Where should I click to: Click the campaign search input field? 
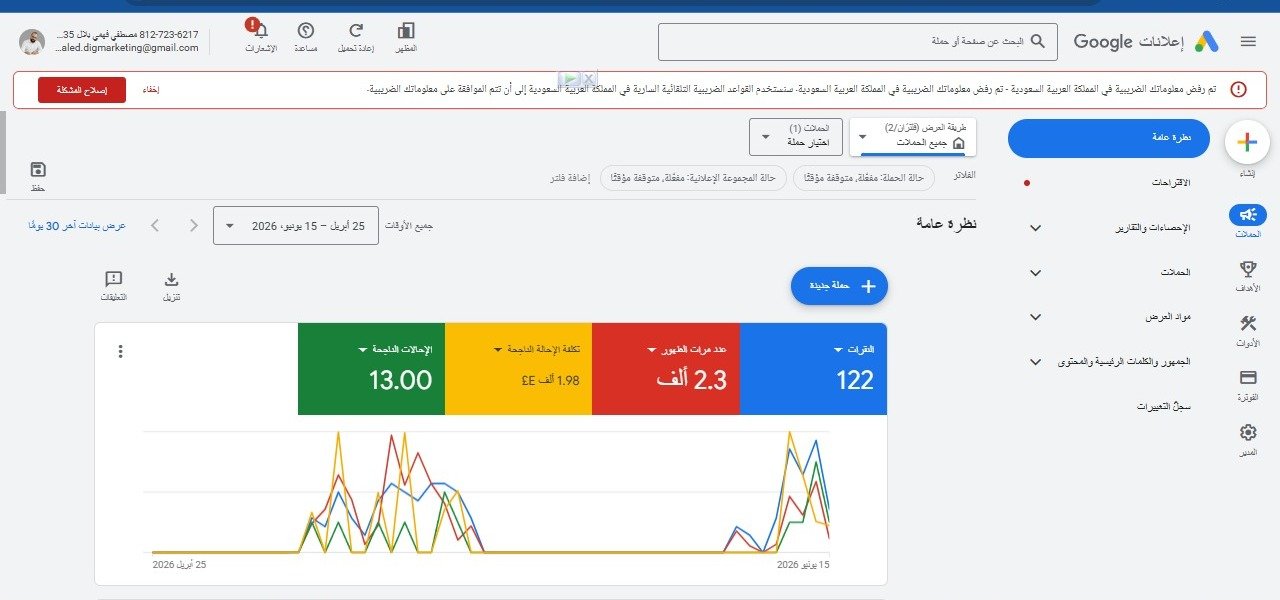click(857, 41)
